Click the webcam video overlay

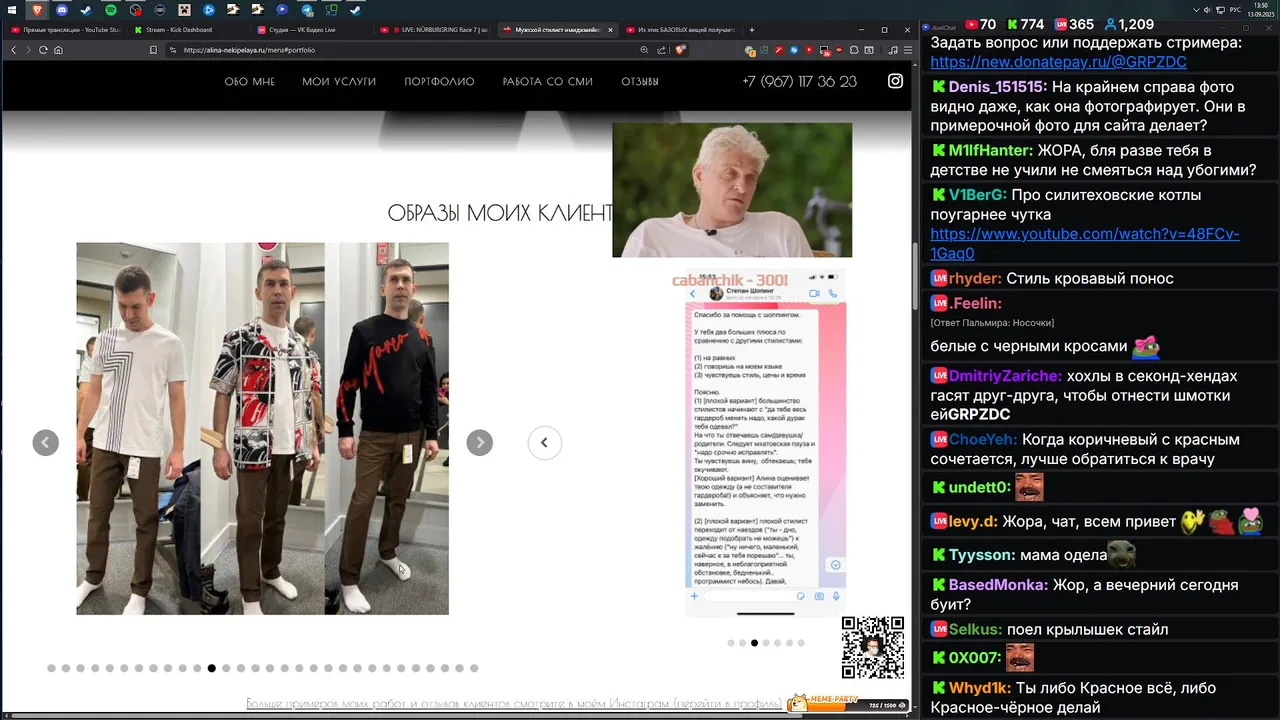tap(732, 190)
